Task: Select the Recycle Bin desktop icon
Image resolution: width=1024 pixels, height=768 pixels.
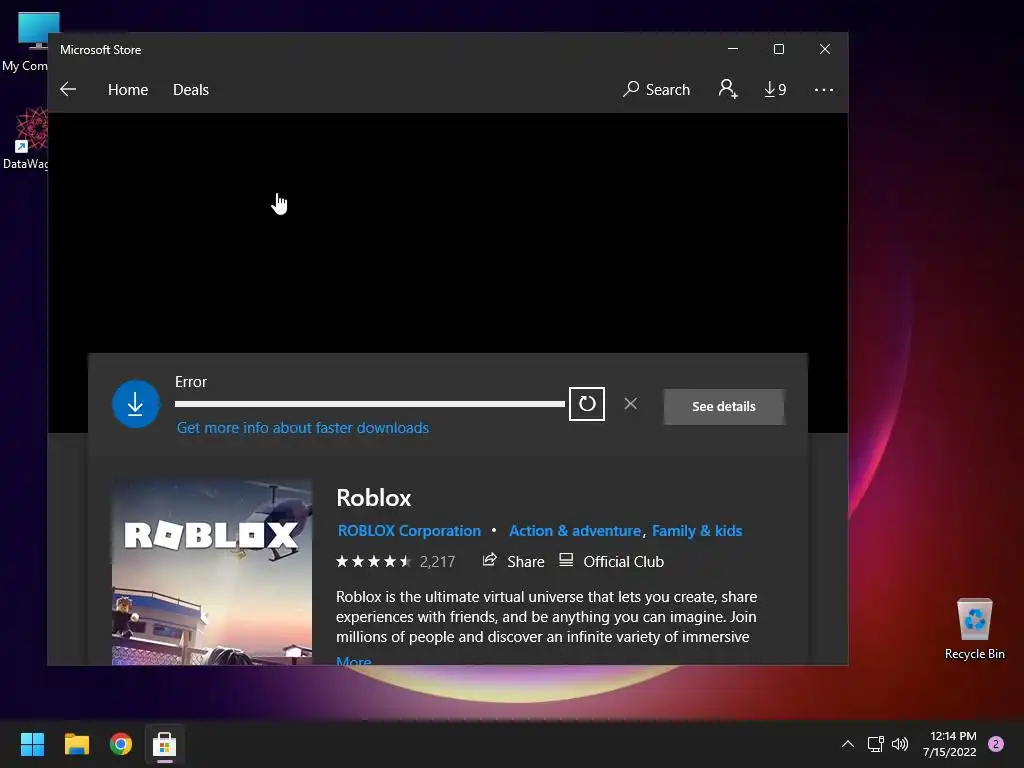Action: [x=974, y=628]
